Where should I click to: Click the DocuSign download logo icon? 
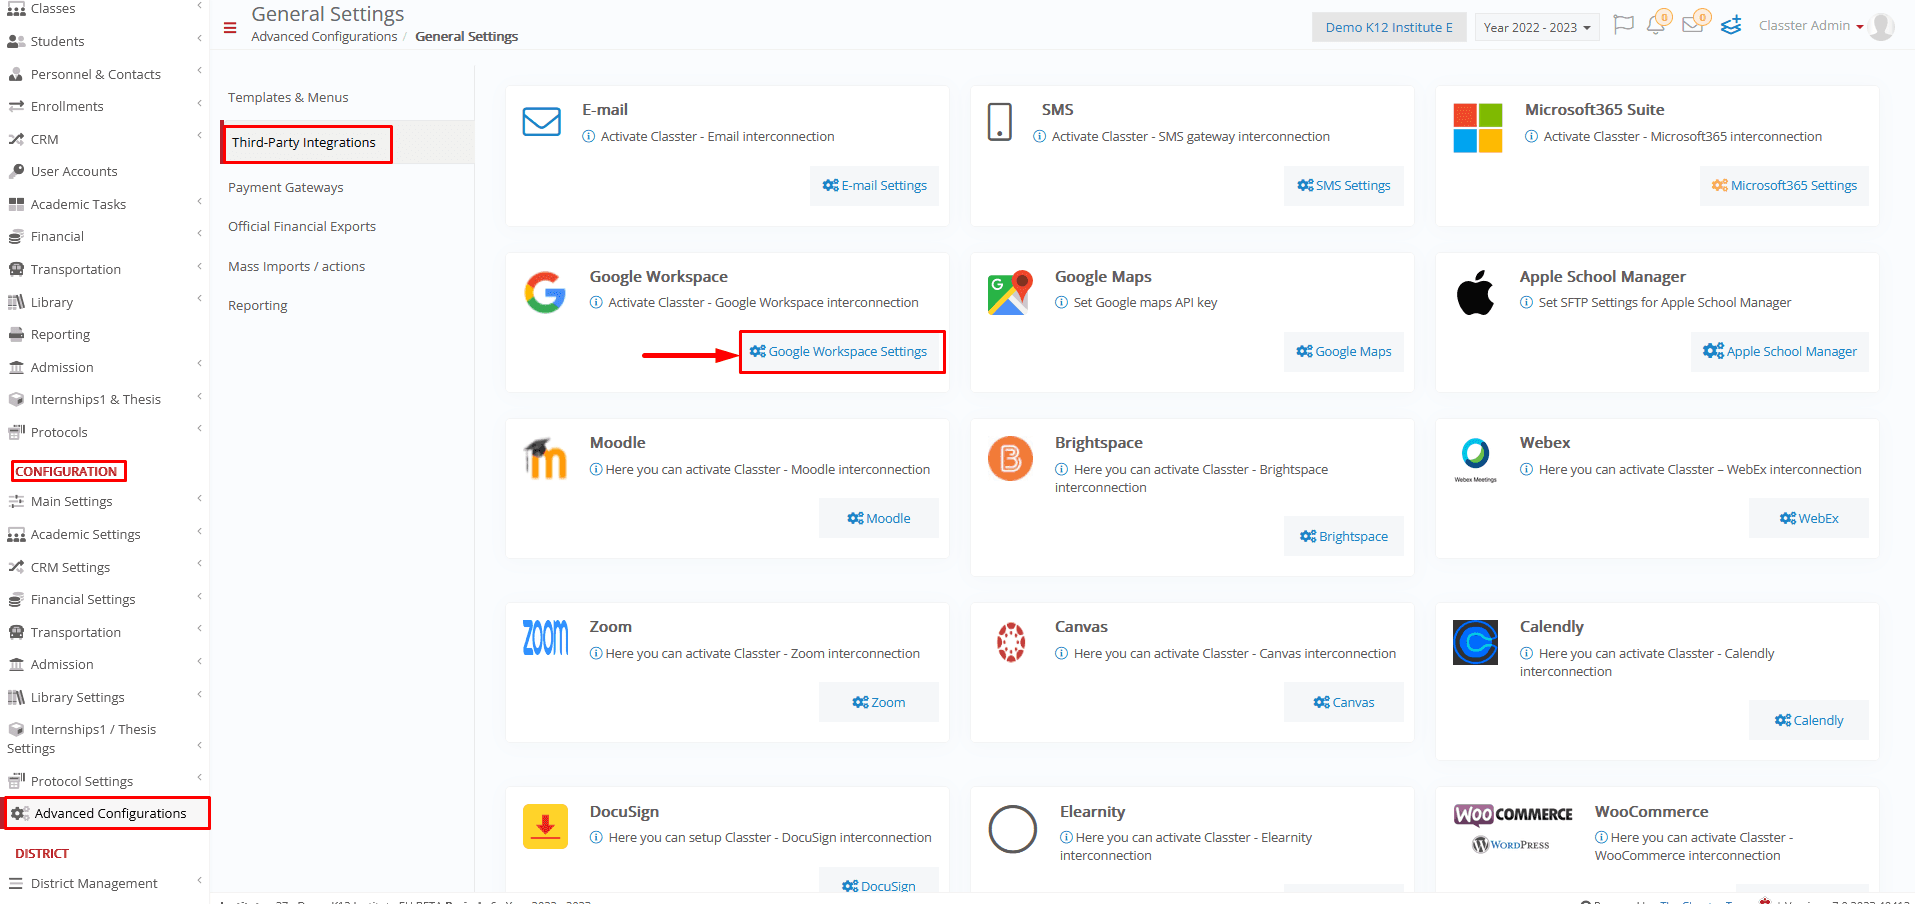[545, 827]
